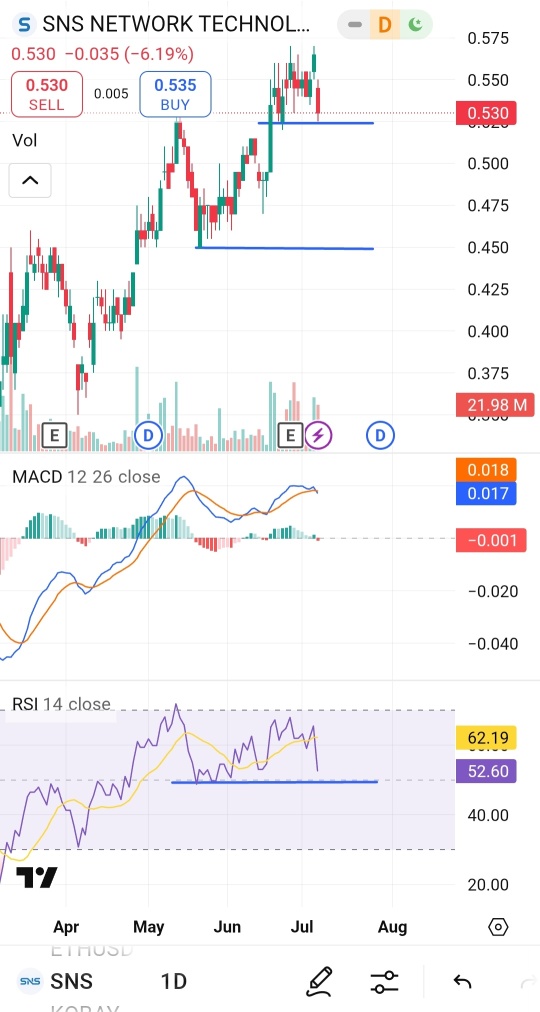Open the SNS NETWORK TECHNOL... symbol title
The height and width of the screenshot is (1012, 540).
(176, 25)
